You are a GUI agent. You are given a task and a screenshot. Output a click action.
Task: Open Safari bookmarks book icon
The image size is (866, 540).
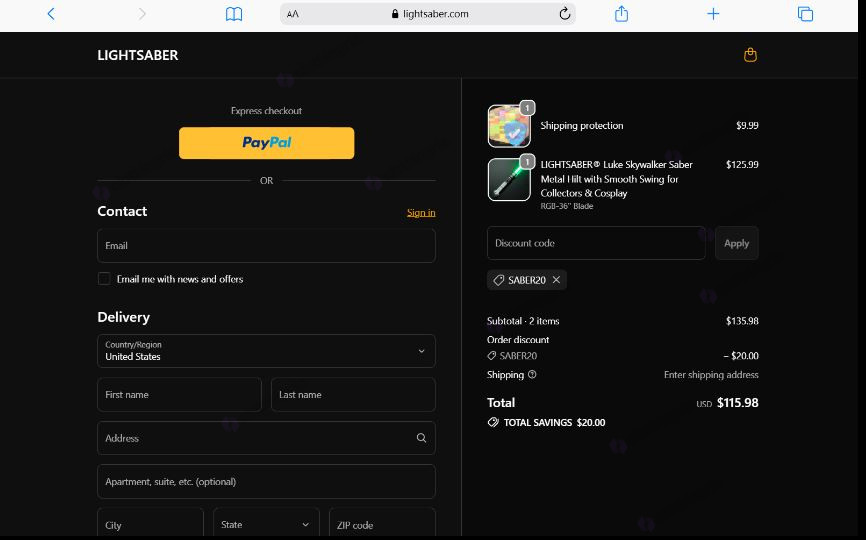click(x=234, y=14)
